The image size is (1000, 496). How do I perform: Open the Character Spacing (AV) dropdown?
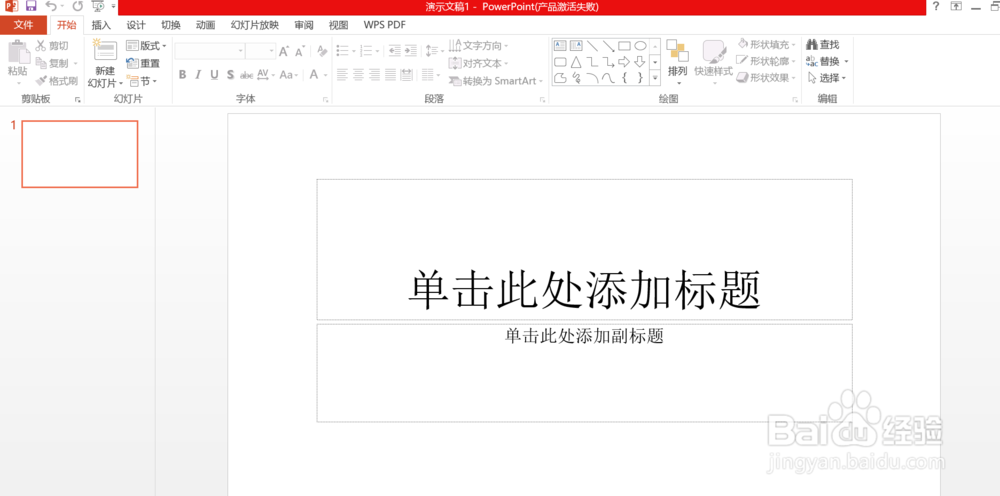pos(267,75)
